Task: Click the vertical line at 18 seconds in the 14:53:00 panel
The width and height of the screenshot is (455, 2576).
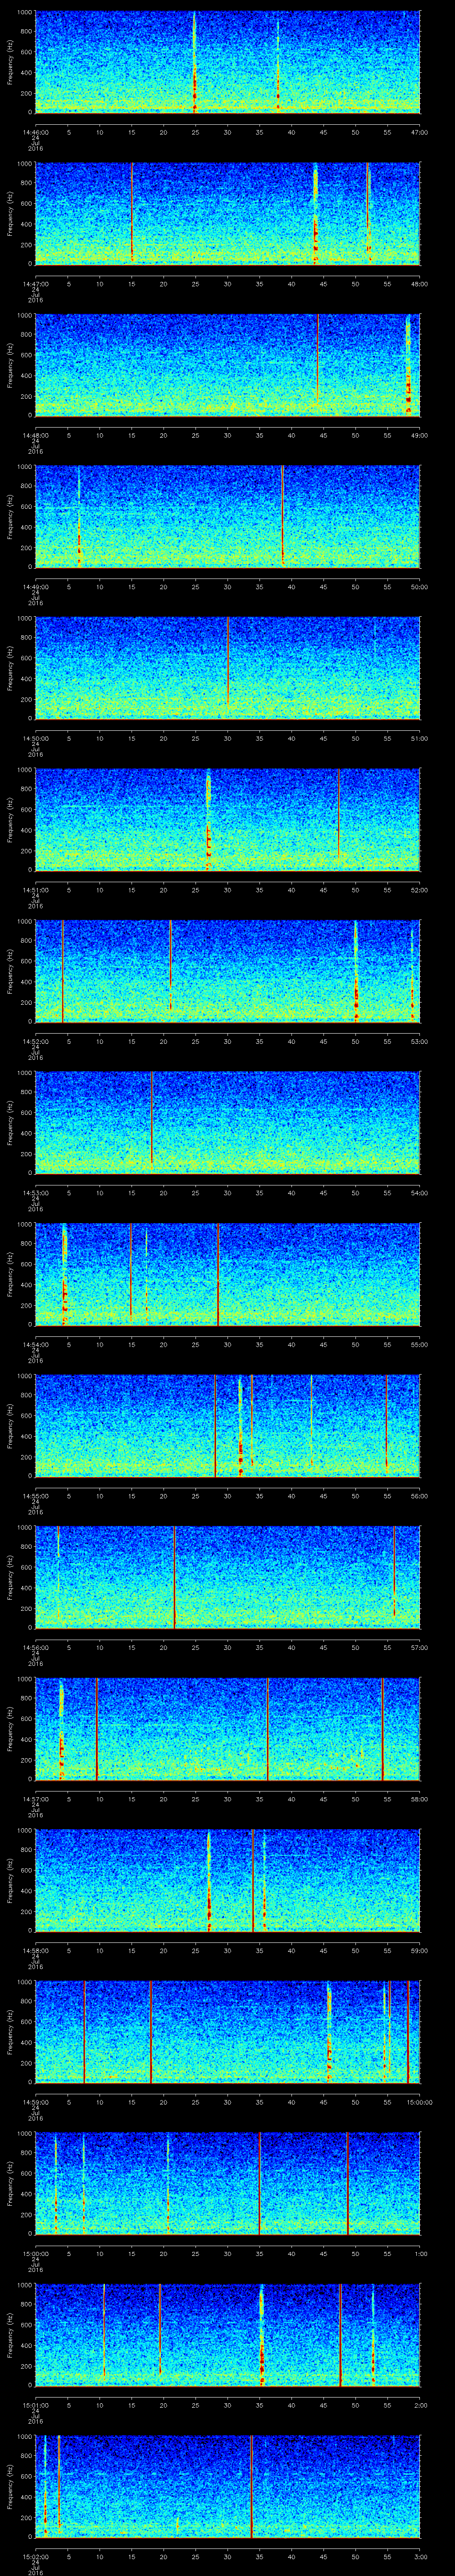Action: point(152,1118)
